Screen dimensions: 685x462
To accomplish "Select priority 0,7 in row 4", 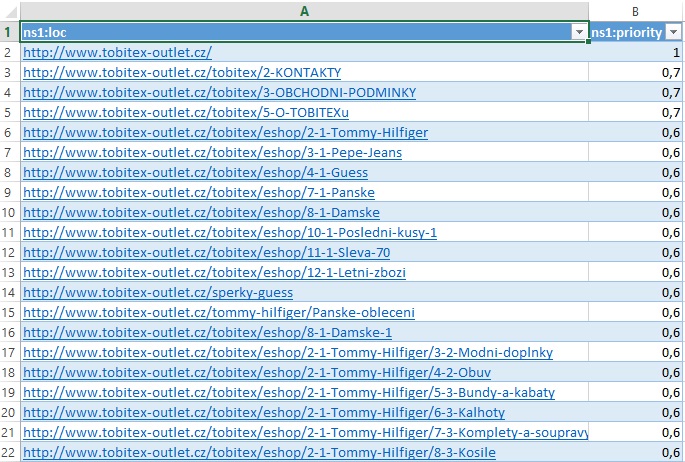I will pyautogui.click(x=636, y=93).
